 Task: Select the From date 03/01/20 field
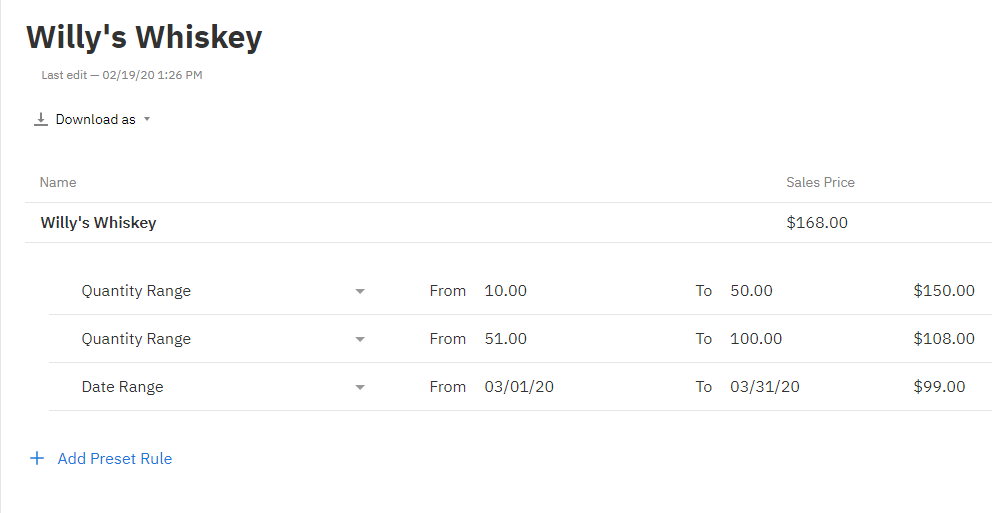coord(519,387)
